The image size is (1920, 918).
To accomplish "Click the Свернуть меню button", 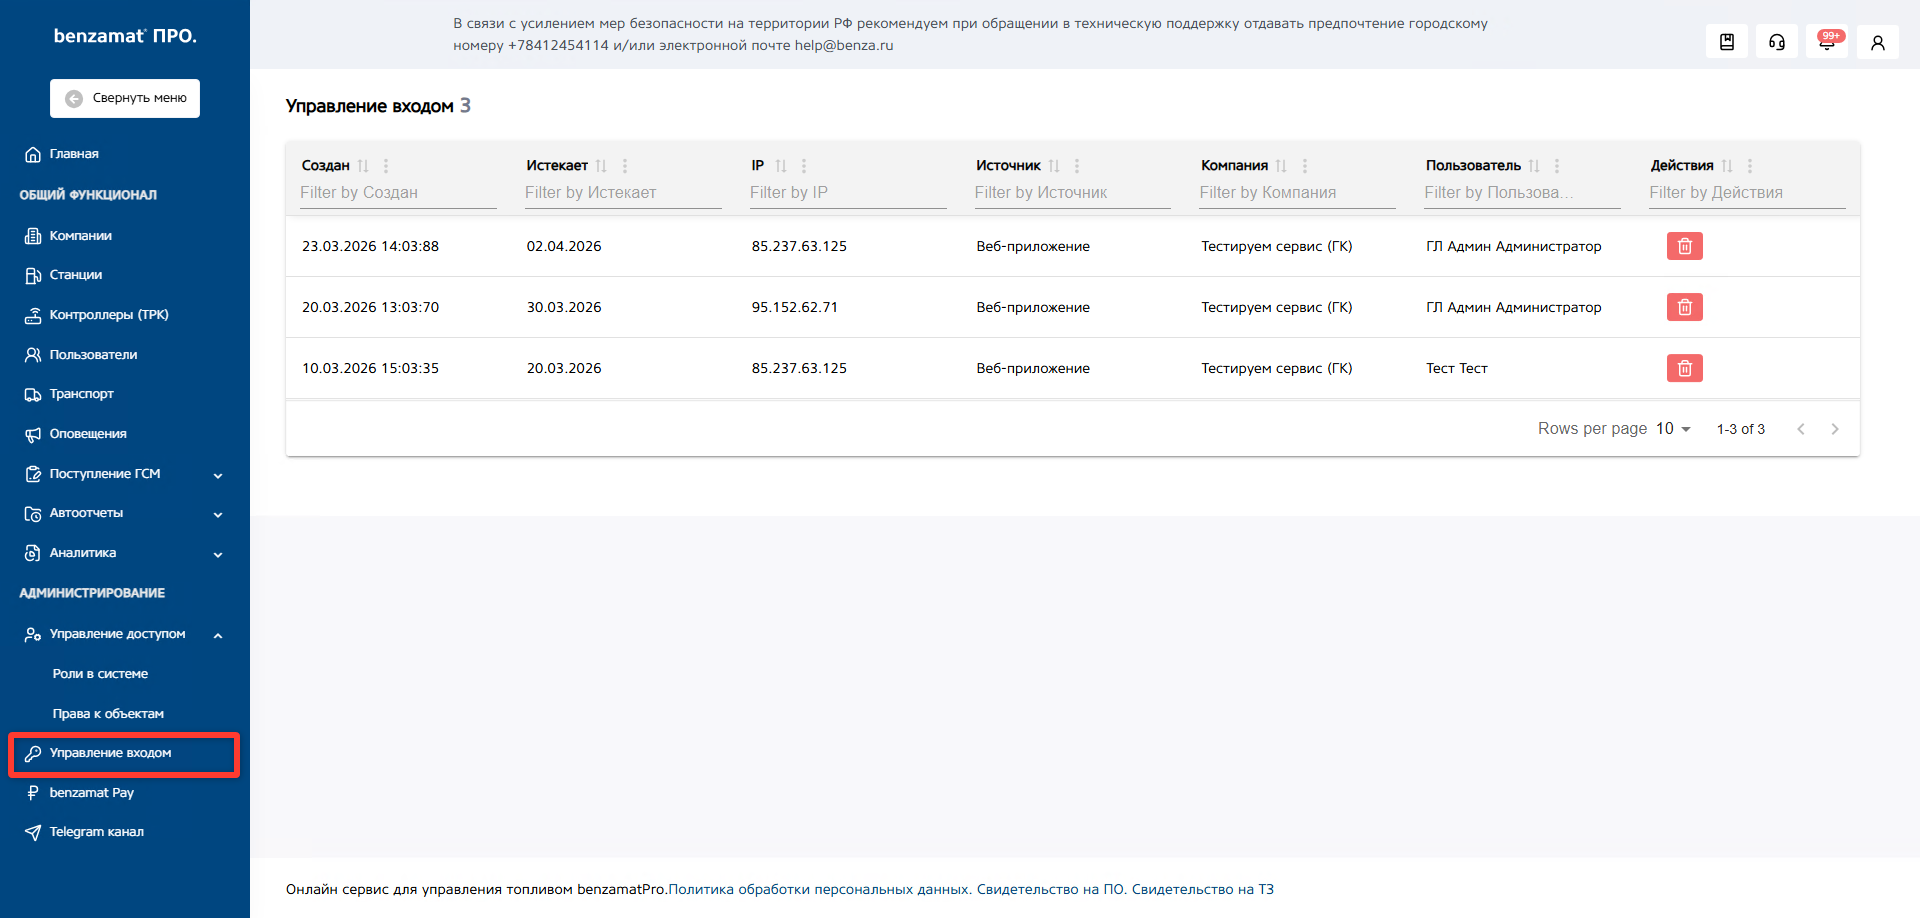I will 125,98.
